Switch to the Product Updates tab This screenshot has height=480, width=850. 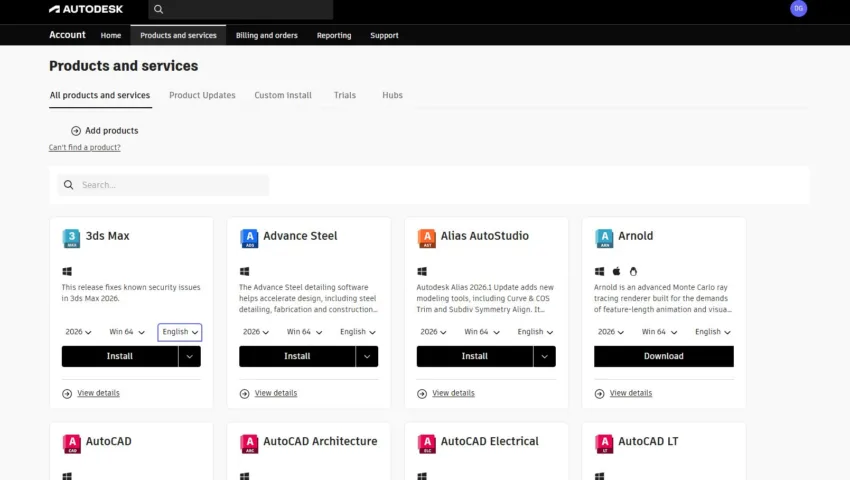click(x=202, y=95)
